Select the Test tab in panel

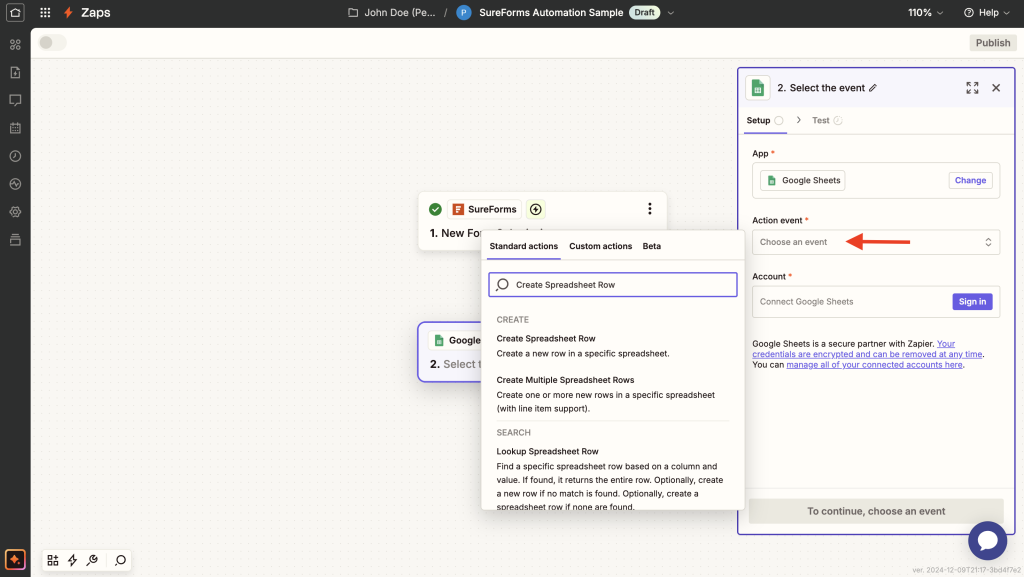click(821, 120)
